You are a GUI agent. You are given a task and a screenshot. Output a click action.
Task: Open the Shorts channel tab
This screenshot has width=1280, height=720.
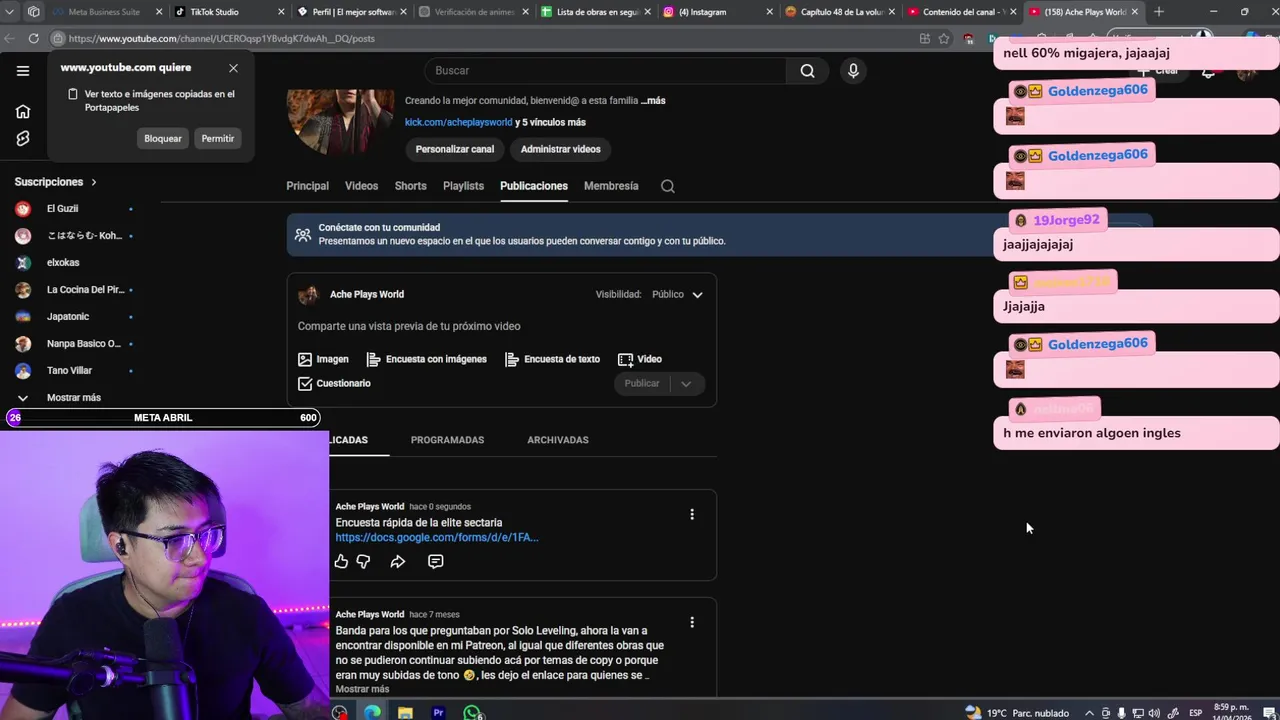(410, 186)
